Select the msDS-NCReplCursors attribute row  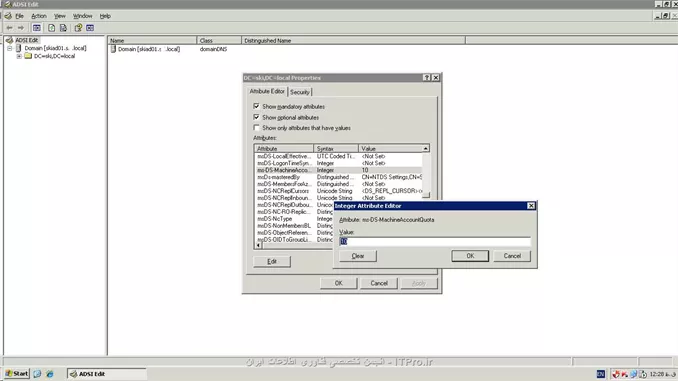(x=339, y=191)
